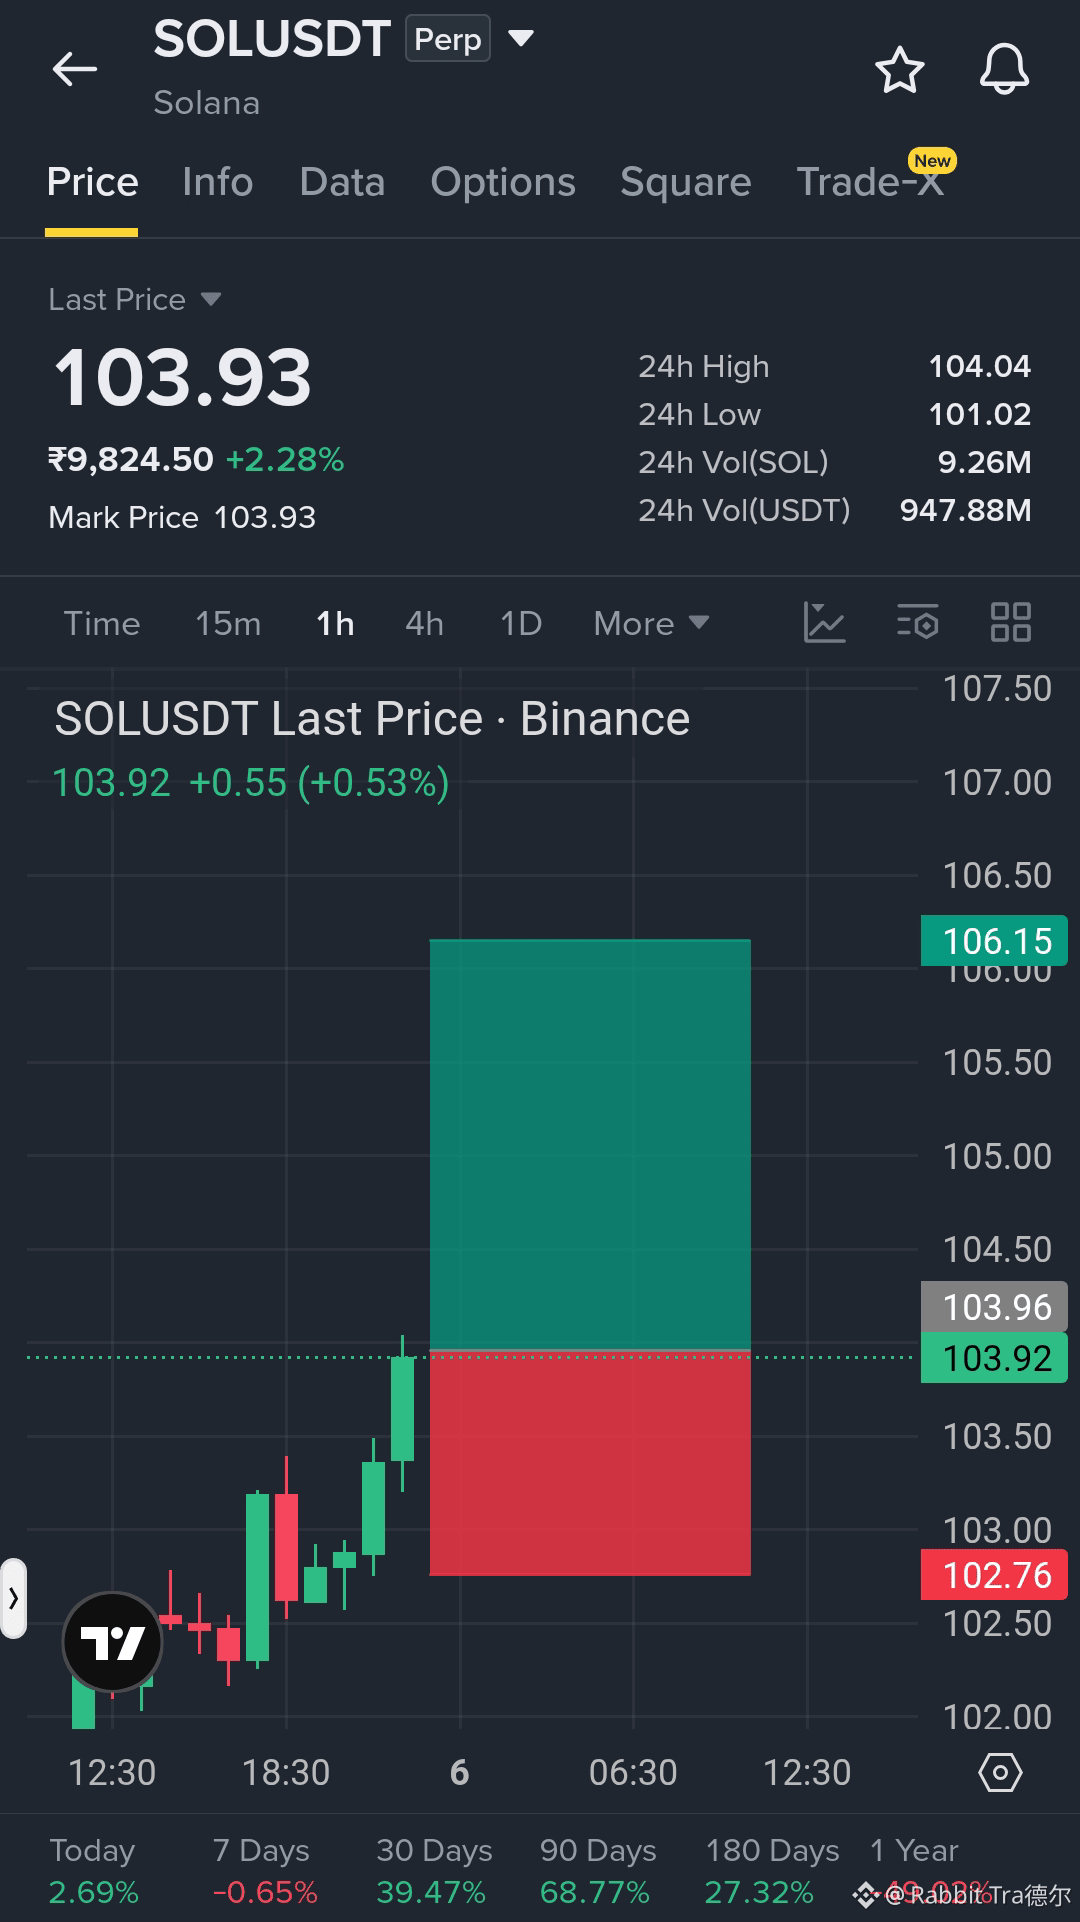Expand the More timeframes dropdown
Image resolution: width=1080 pixels, height=1922 pixels.
pyautogui.click(x=651, y=623)
